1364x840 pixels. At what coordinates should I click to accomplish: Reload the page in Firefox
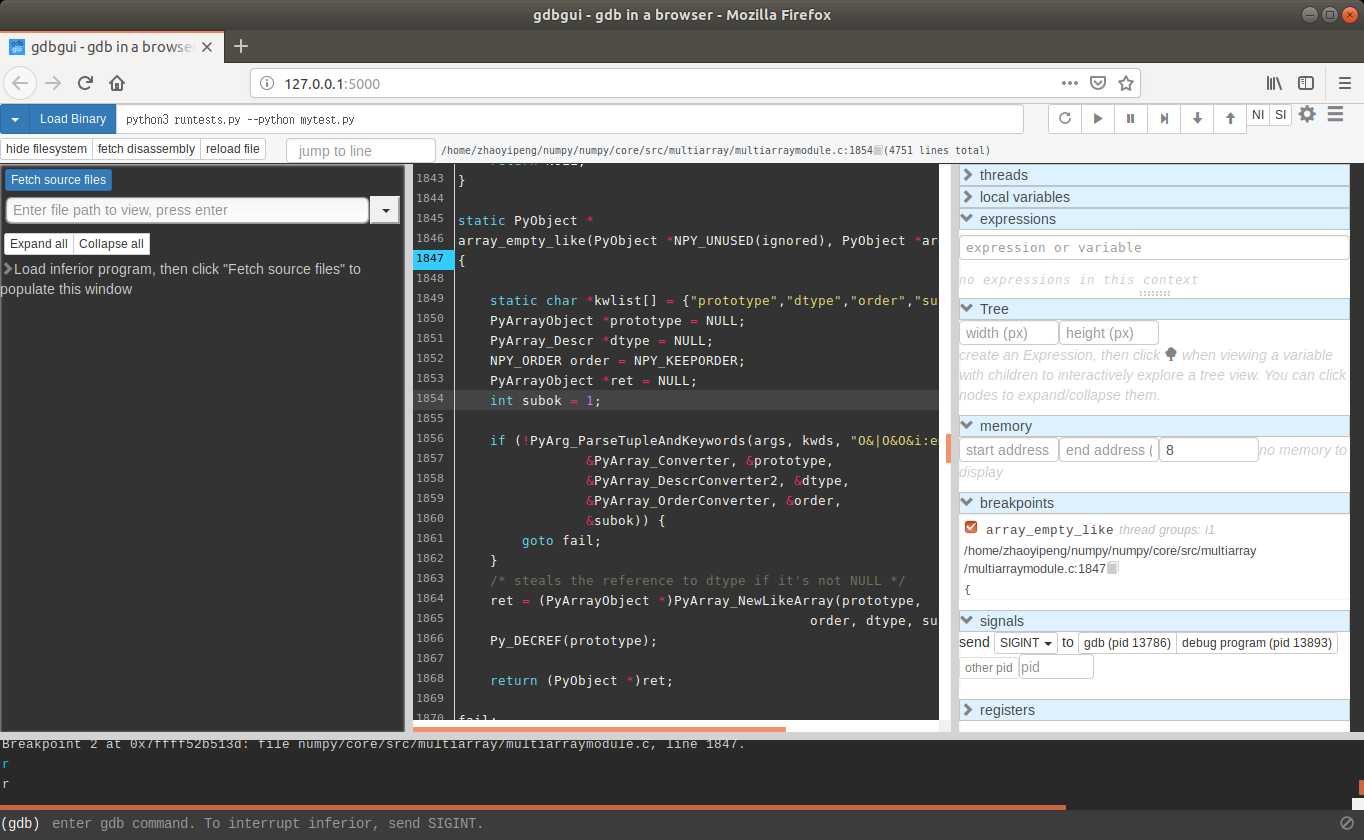(x=85, y=83)
